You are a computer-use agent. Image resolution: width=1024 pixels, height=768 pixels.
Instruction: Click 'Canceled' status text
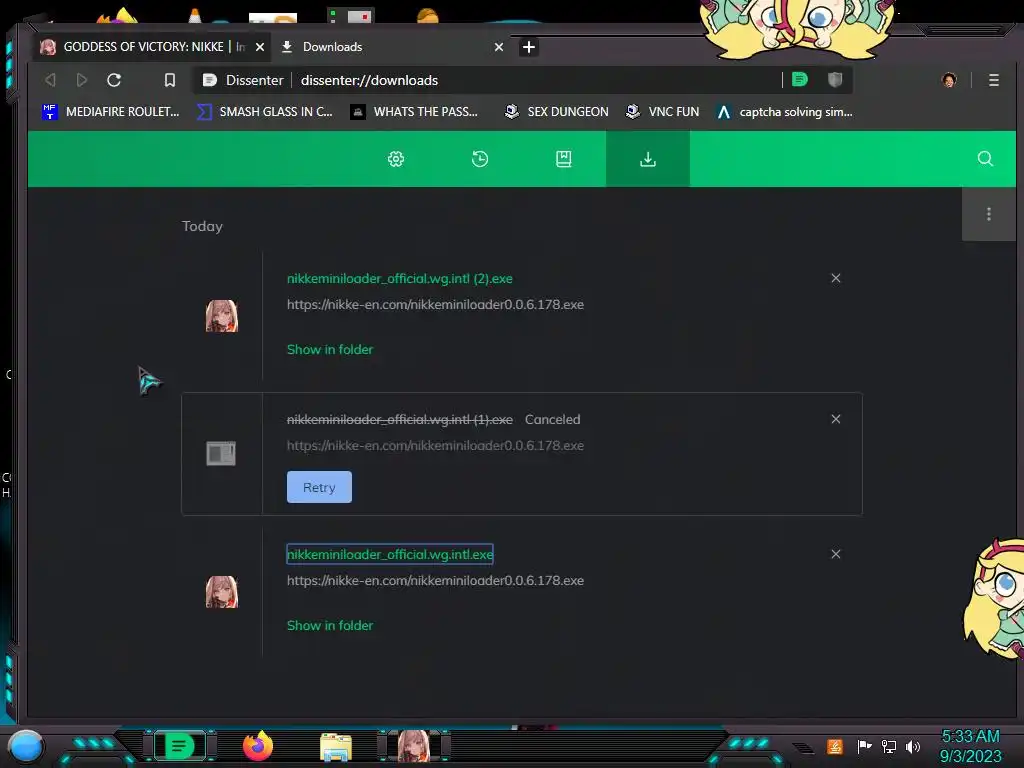click(x=552, y=419)
